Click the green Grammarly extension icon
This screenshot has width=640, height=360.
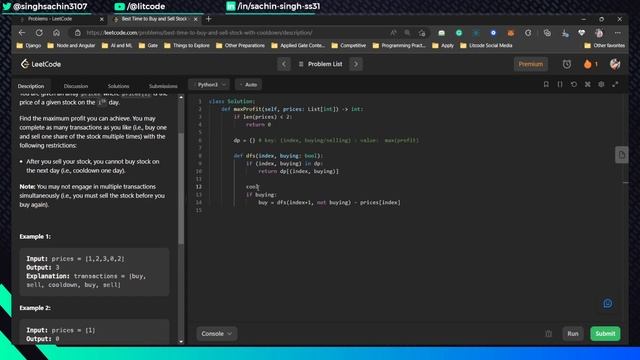(x=459, y=33)
